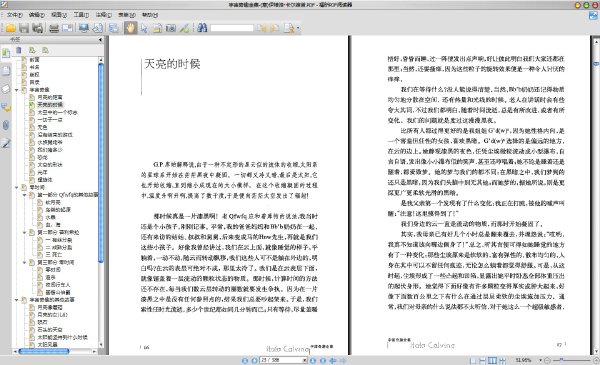Go to previous page button
Image resolution: width=600 pixels, height=365 pixels.
tap(254, 360)
